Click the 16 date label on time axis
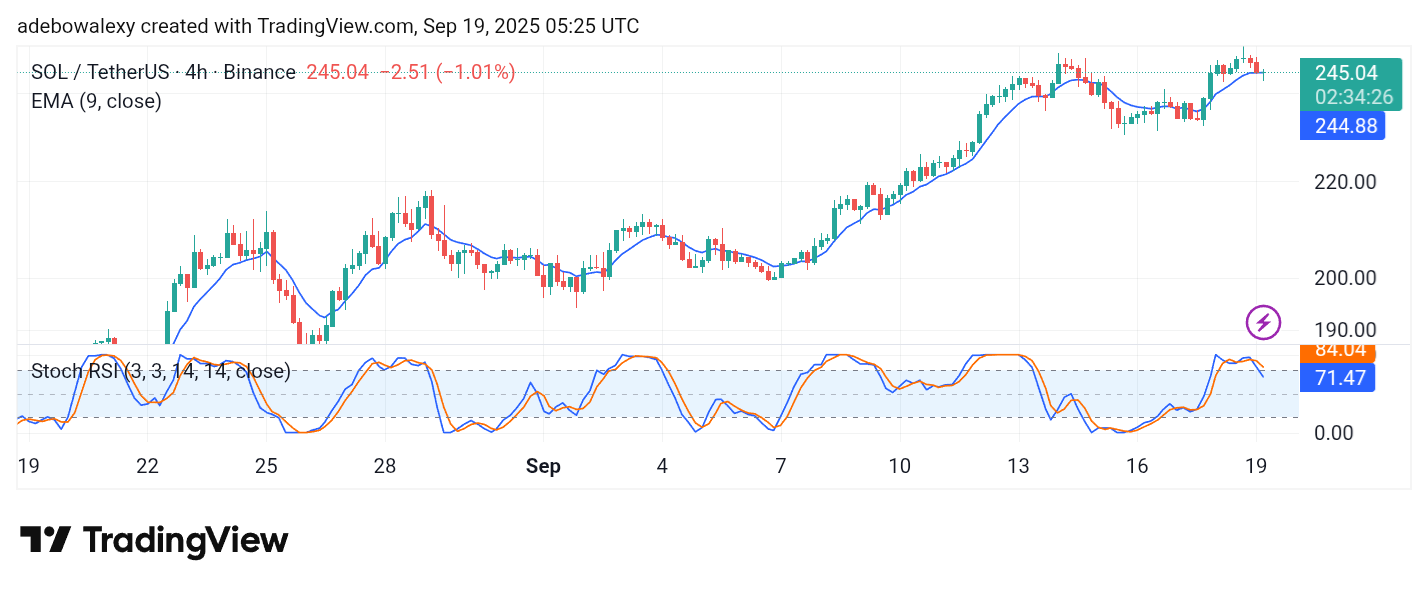 [1137, 466]
